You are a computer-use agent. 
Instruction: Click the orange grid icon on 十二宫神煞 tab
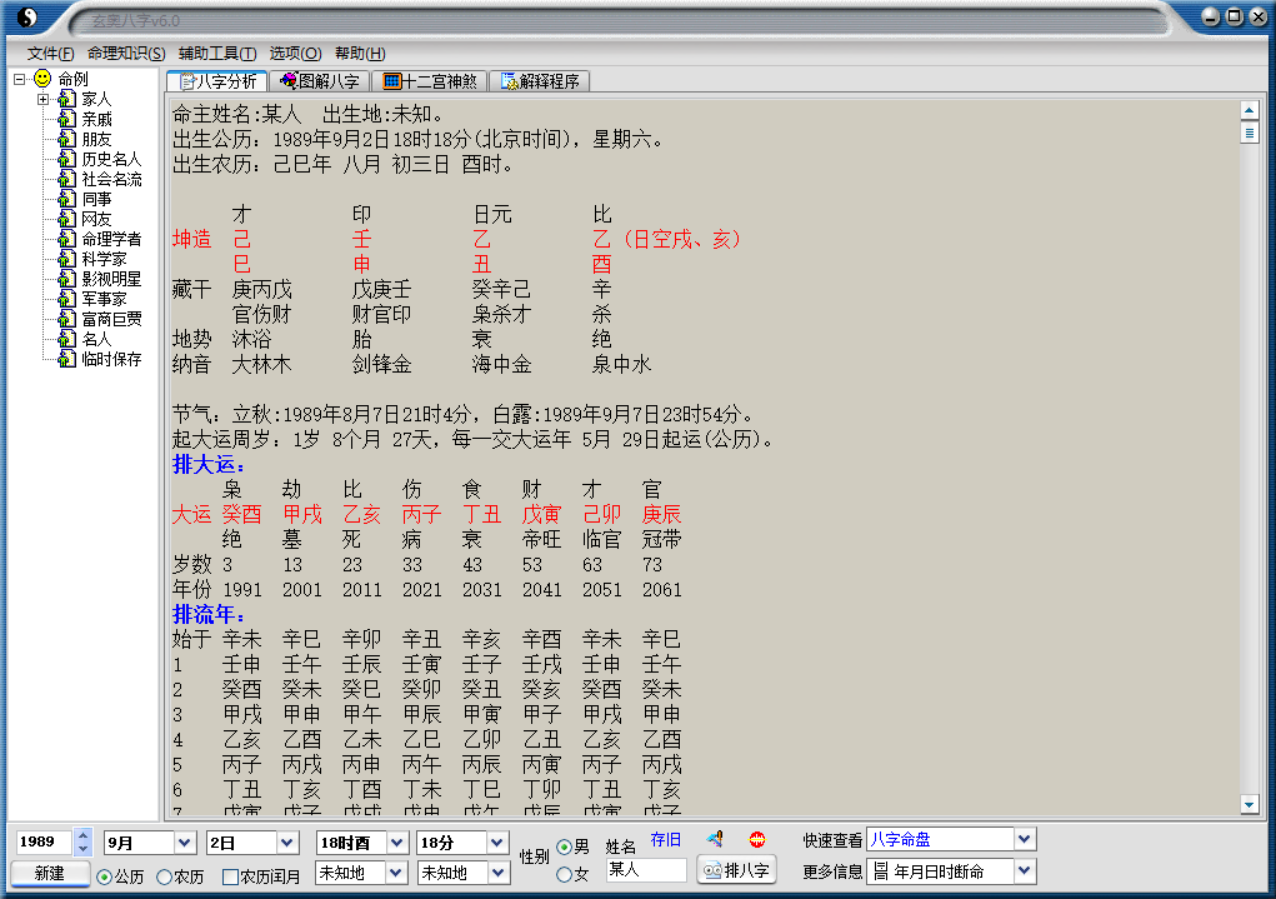click(391, 80)
